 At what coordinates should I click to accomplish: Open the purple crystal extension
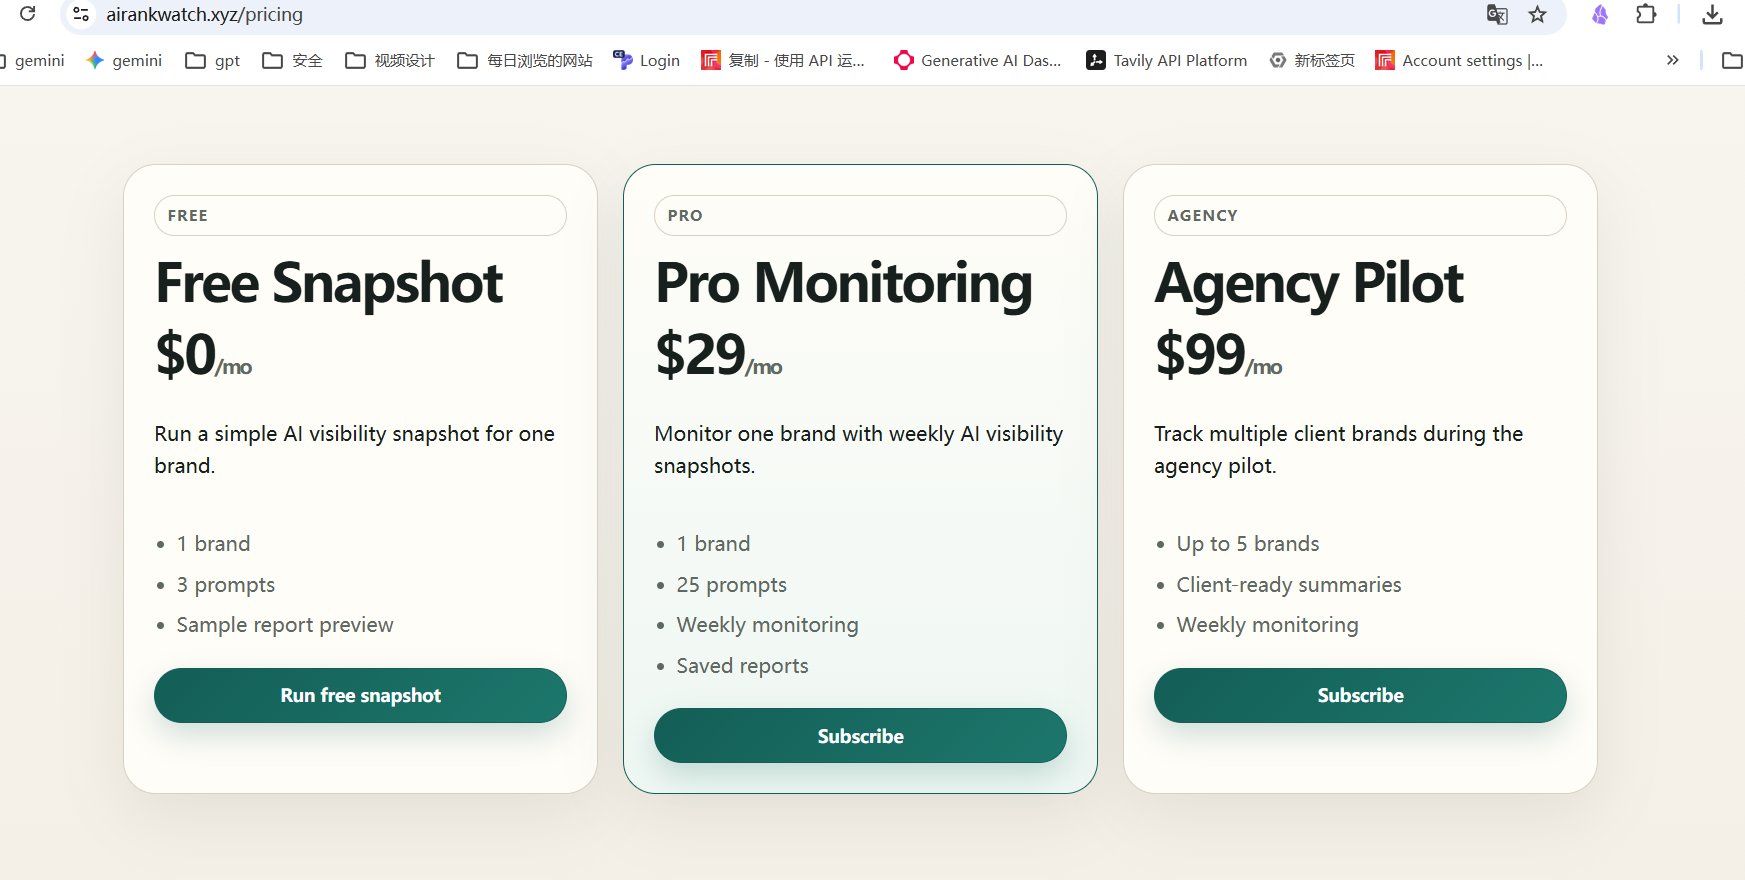click(1600, 14)
